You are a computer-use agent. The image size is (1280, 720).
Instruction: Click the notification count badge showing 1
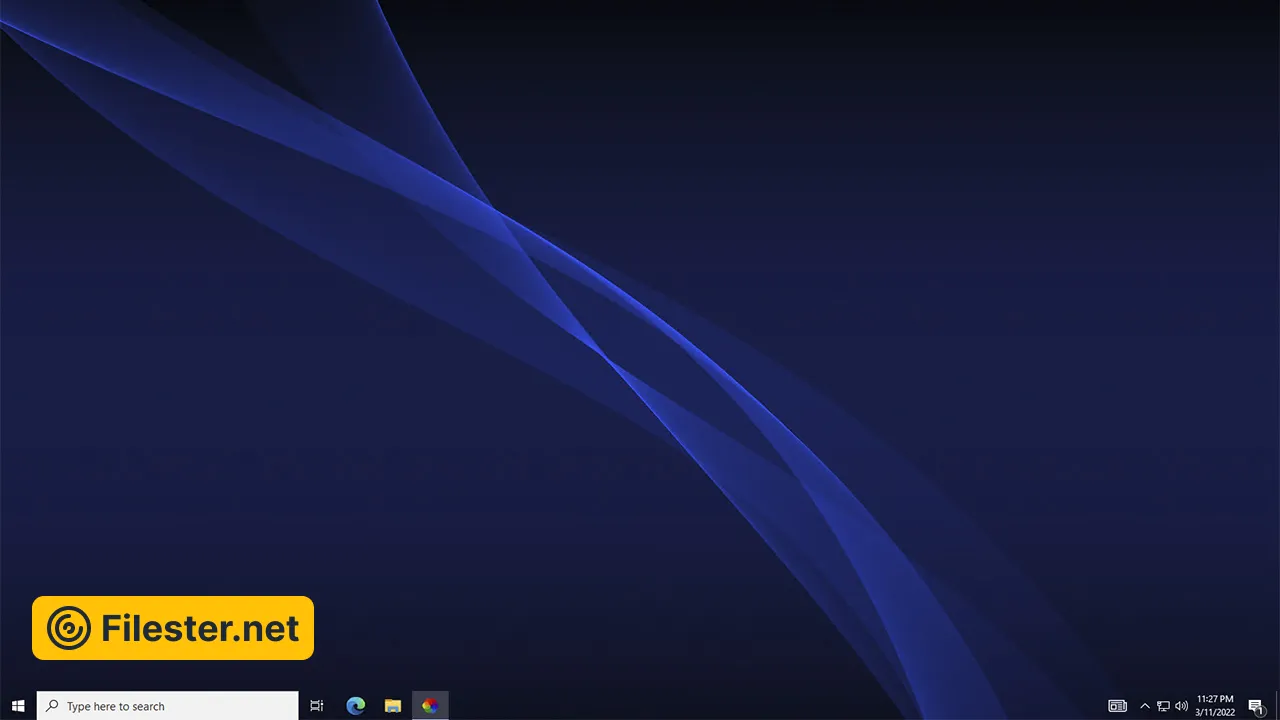[1260, 711]
